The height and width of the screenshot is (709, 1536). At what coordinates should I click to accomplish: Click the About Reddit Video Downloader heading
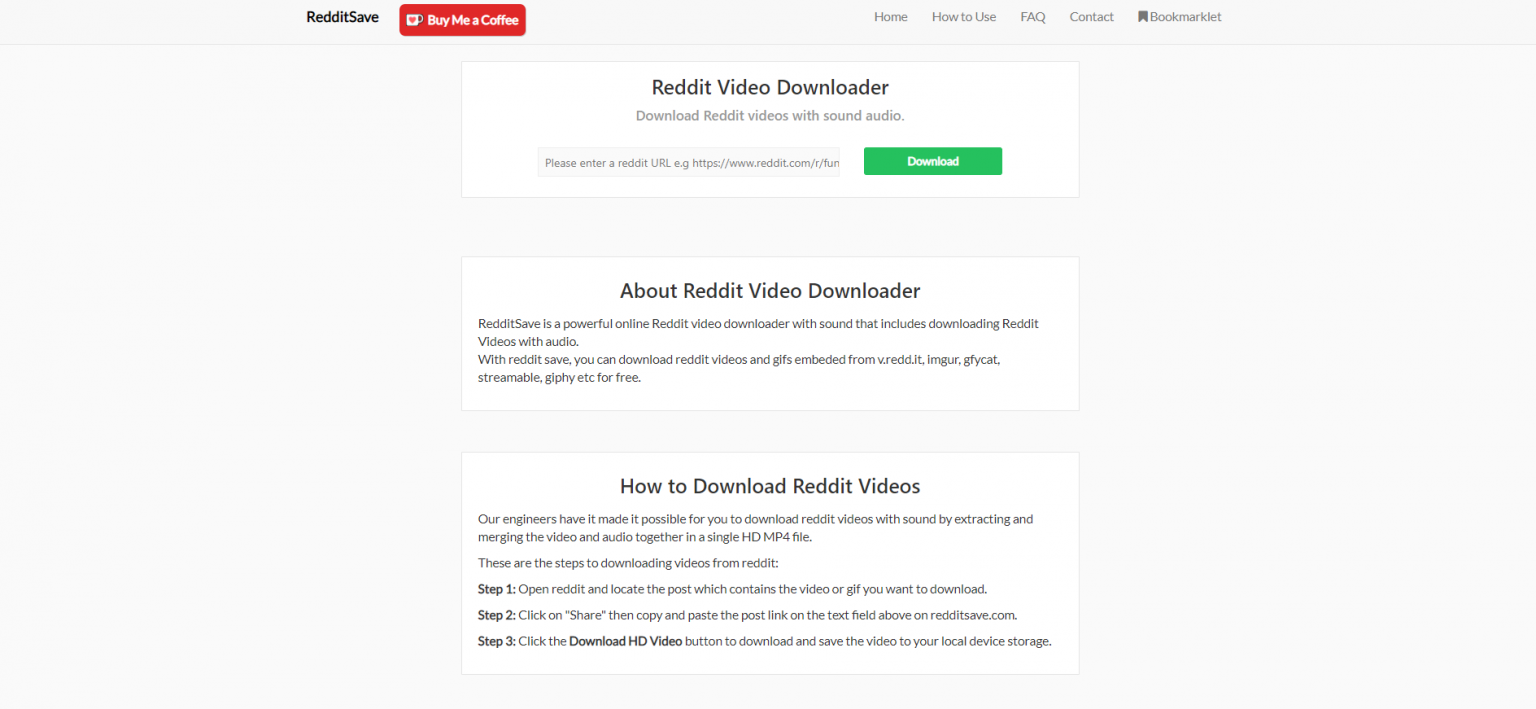point(770,291)
